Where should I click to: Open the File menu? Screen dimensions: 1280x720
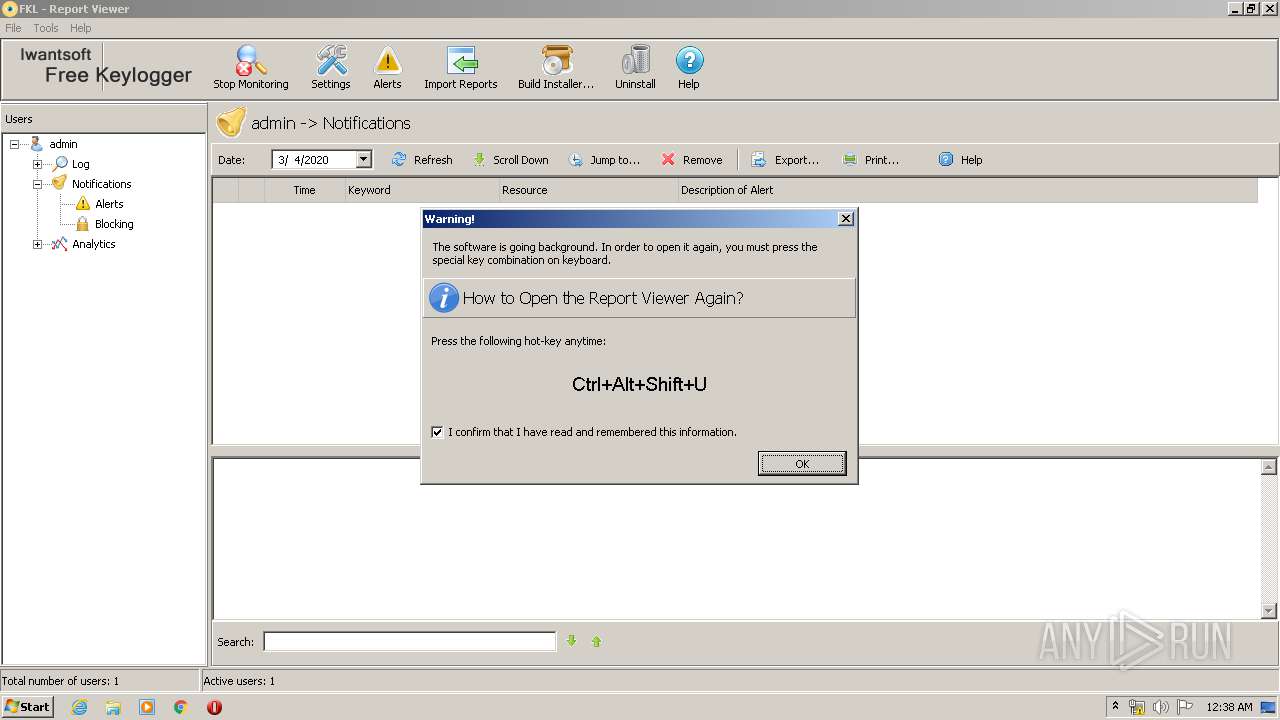pos(13,28)
